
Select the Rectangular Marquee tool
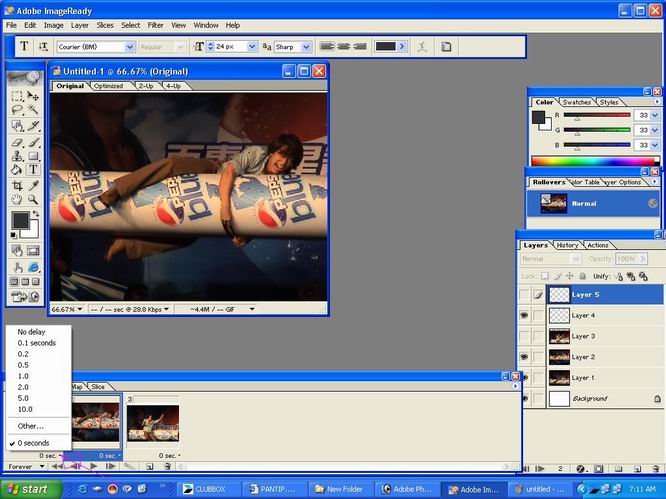pyautogui.click(x=17, y=96)
